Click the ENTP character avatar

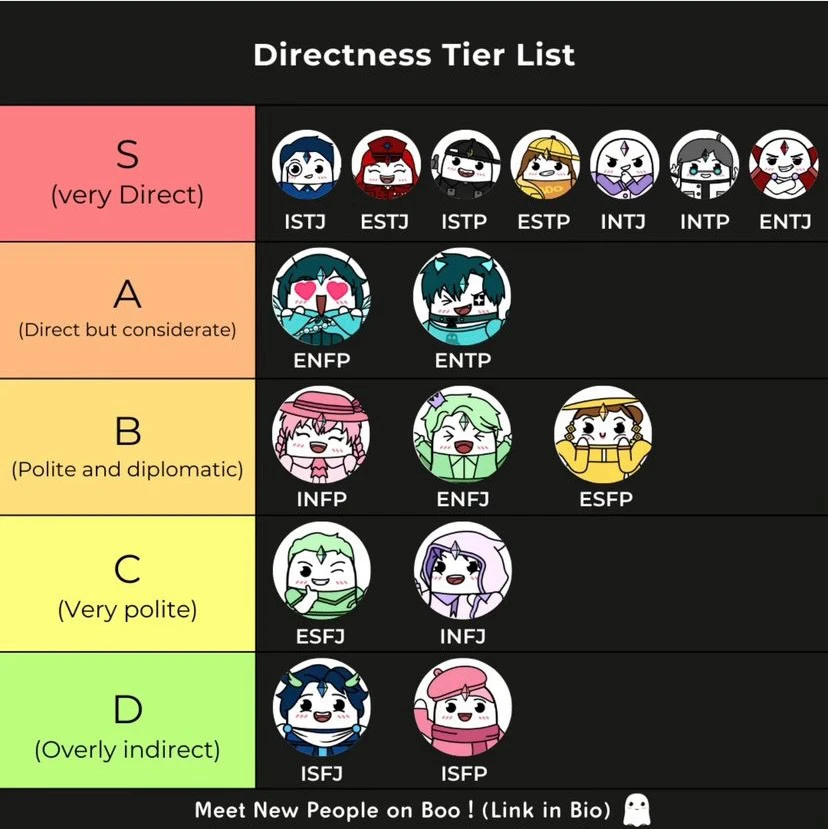point(462,298)
